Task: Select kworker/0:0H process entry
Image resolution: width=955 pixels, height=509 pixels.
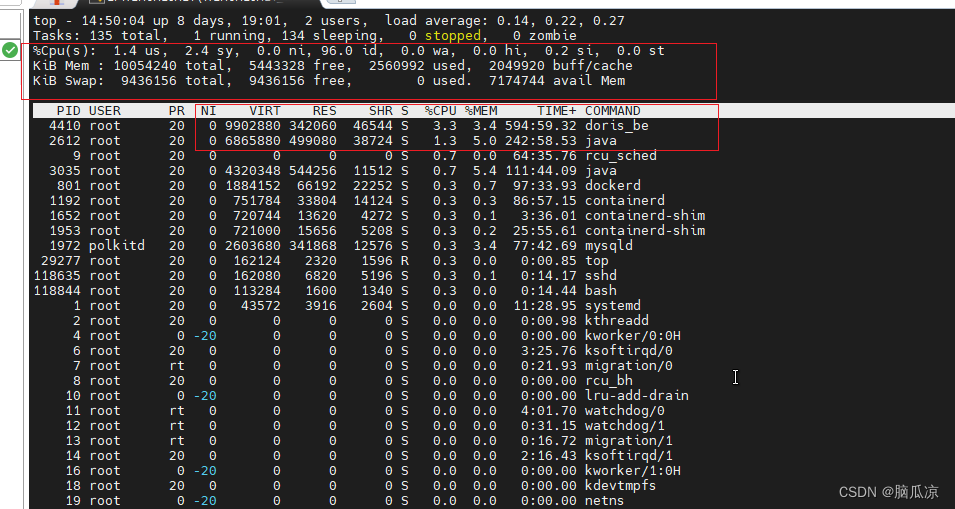Action: click(x=633, y=335)
